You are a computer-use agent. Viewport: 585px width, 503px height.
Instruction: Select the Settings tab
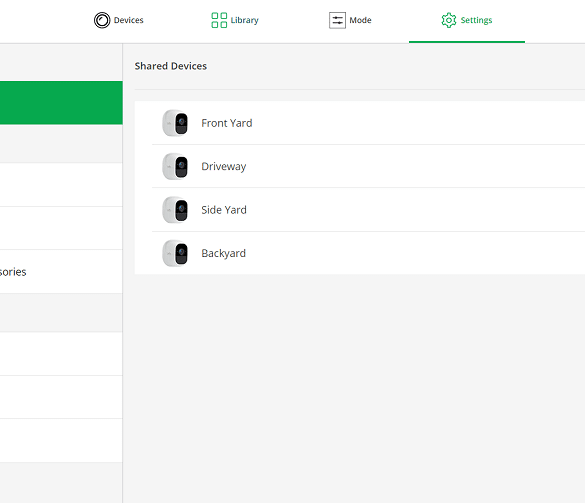tap(467, 20)
